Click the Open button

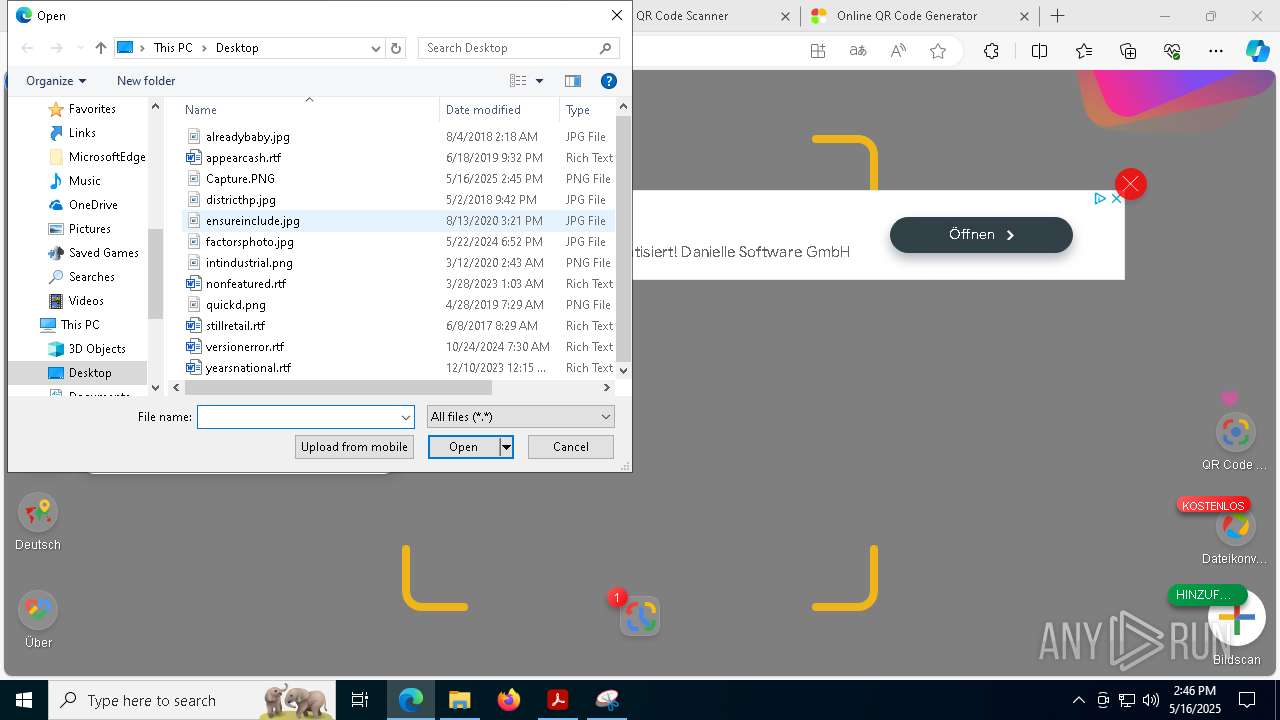464,447
